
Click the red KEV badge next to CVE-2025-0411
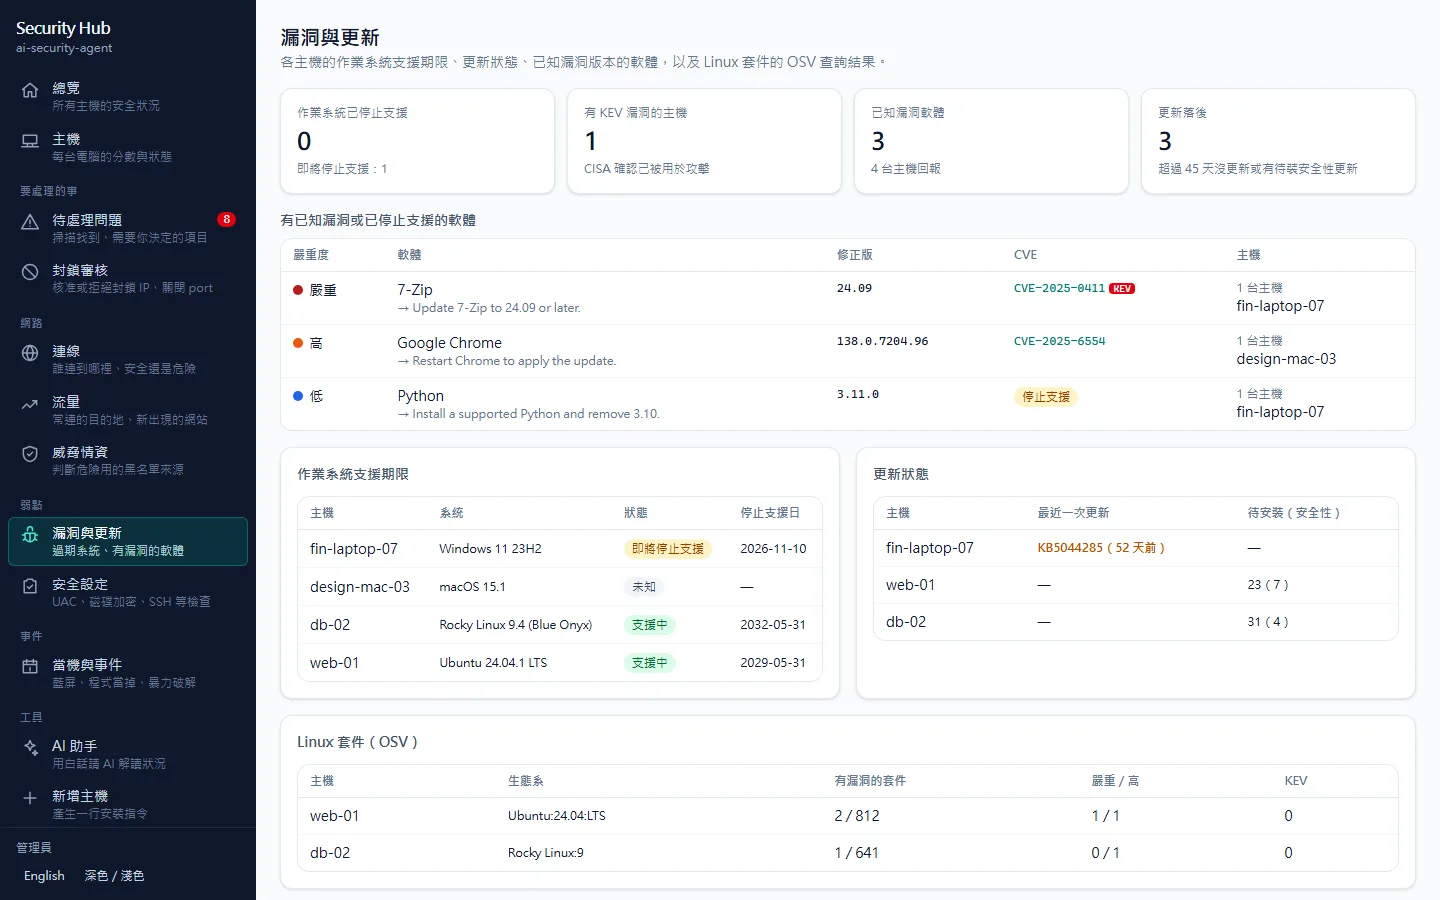tap(1122, 289)
